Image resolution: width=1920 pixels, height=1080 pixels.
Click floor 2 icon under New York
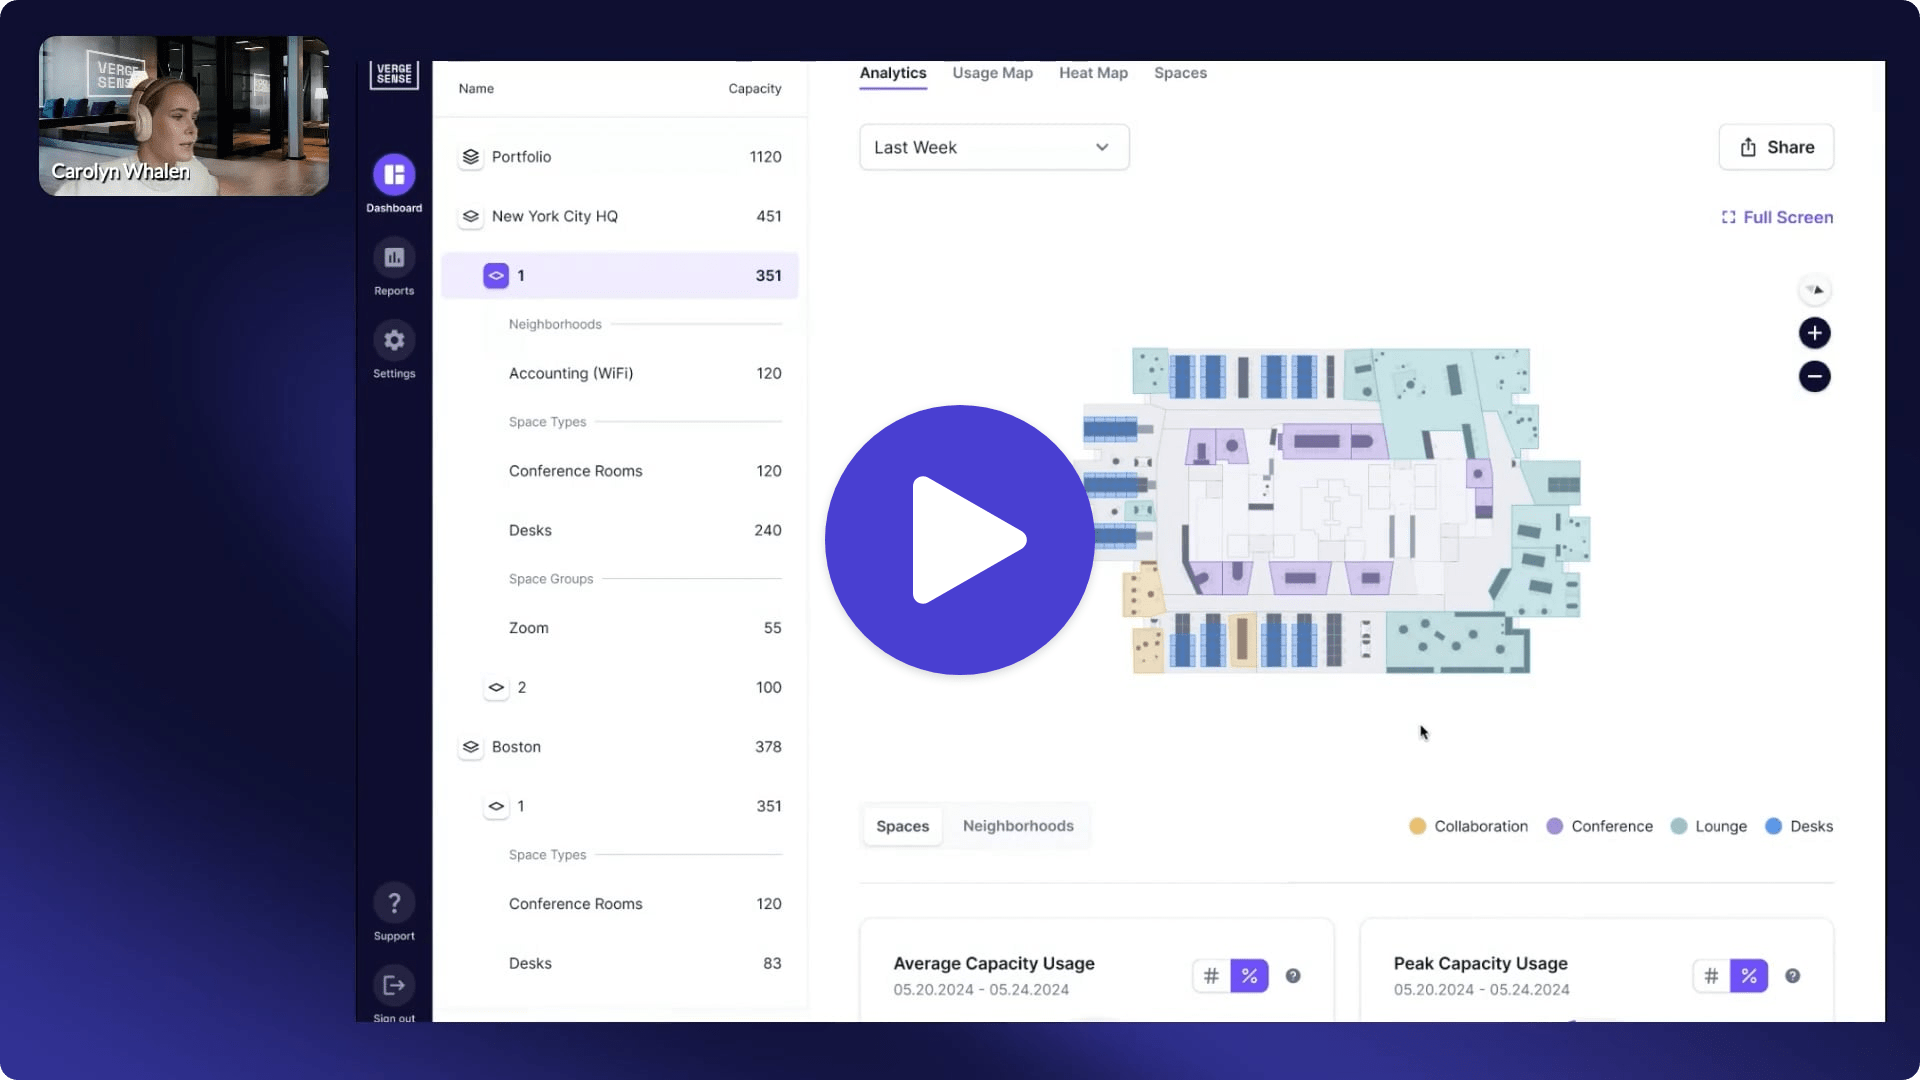point(496,688)
